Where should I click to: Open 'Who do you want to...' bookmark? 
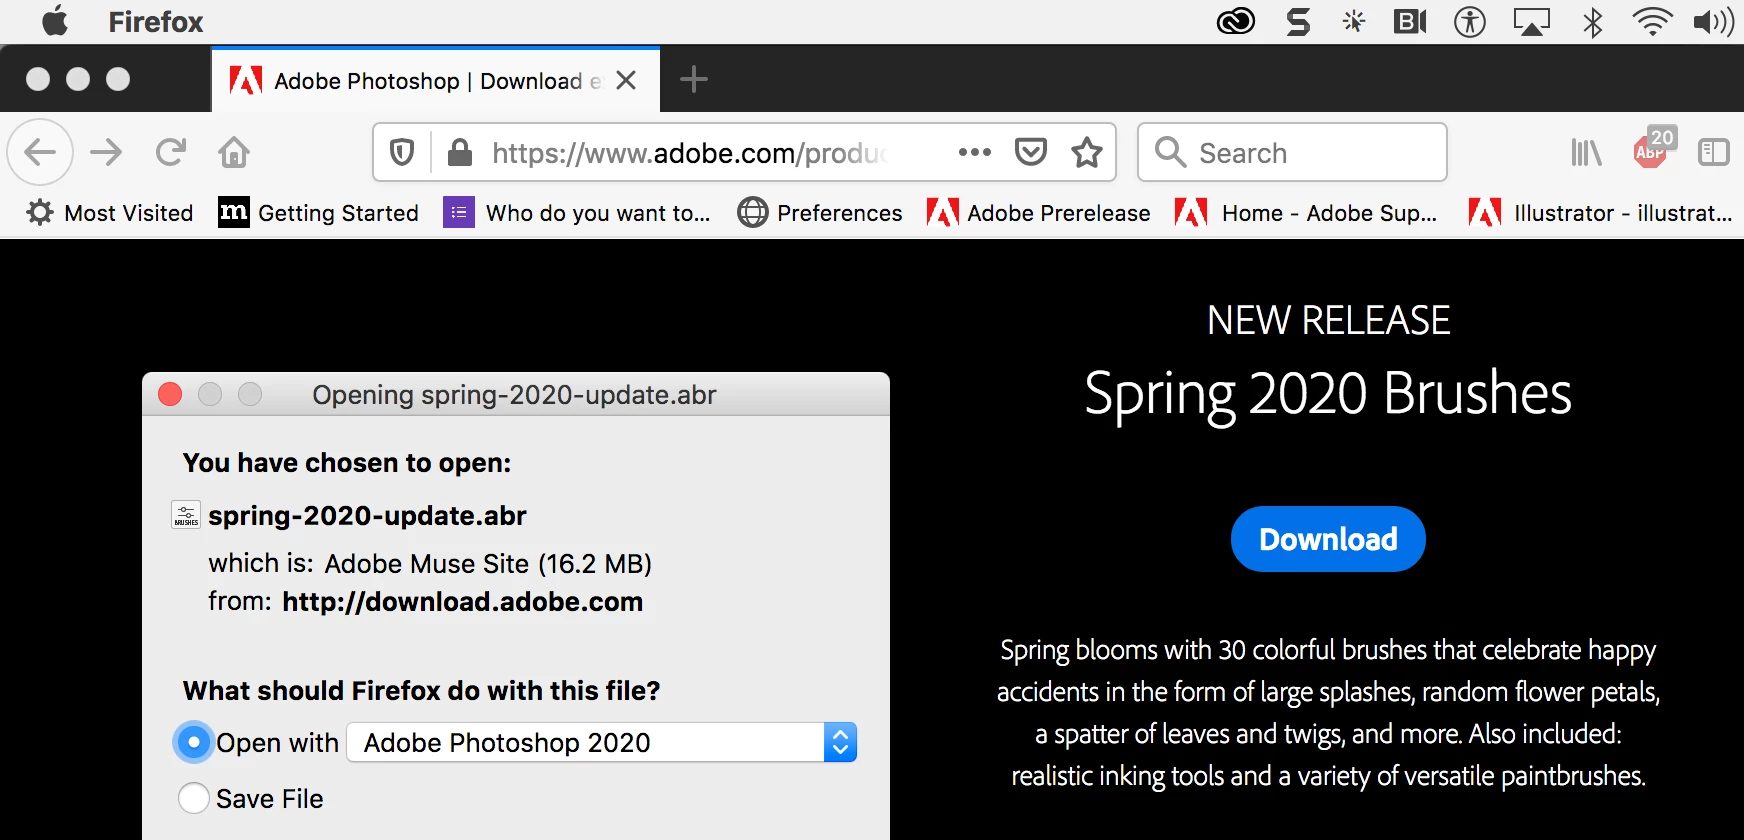577,213
